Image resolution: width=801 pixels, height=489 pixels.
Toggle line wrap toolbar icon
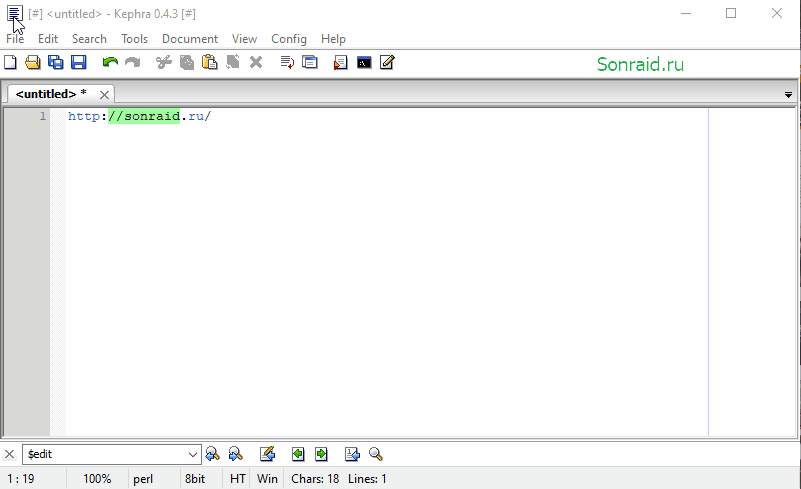287,62
